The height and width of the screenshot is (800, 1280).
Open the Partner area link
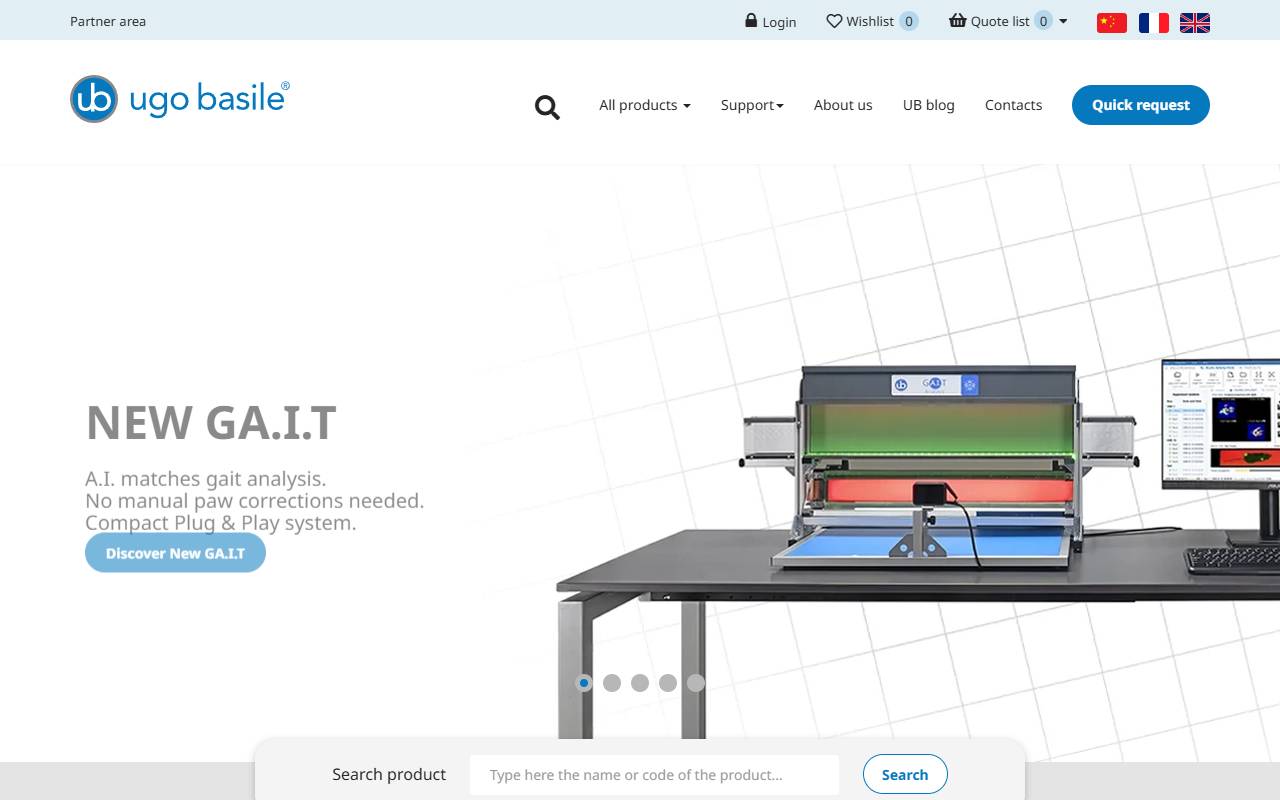[108, 21]
